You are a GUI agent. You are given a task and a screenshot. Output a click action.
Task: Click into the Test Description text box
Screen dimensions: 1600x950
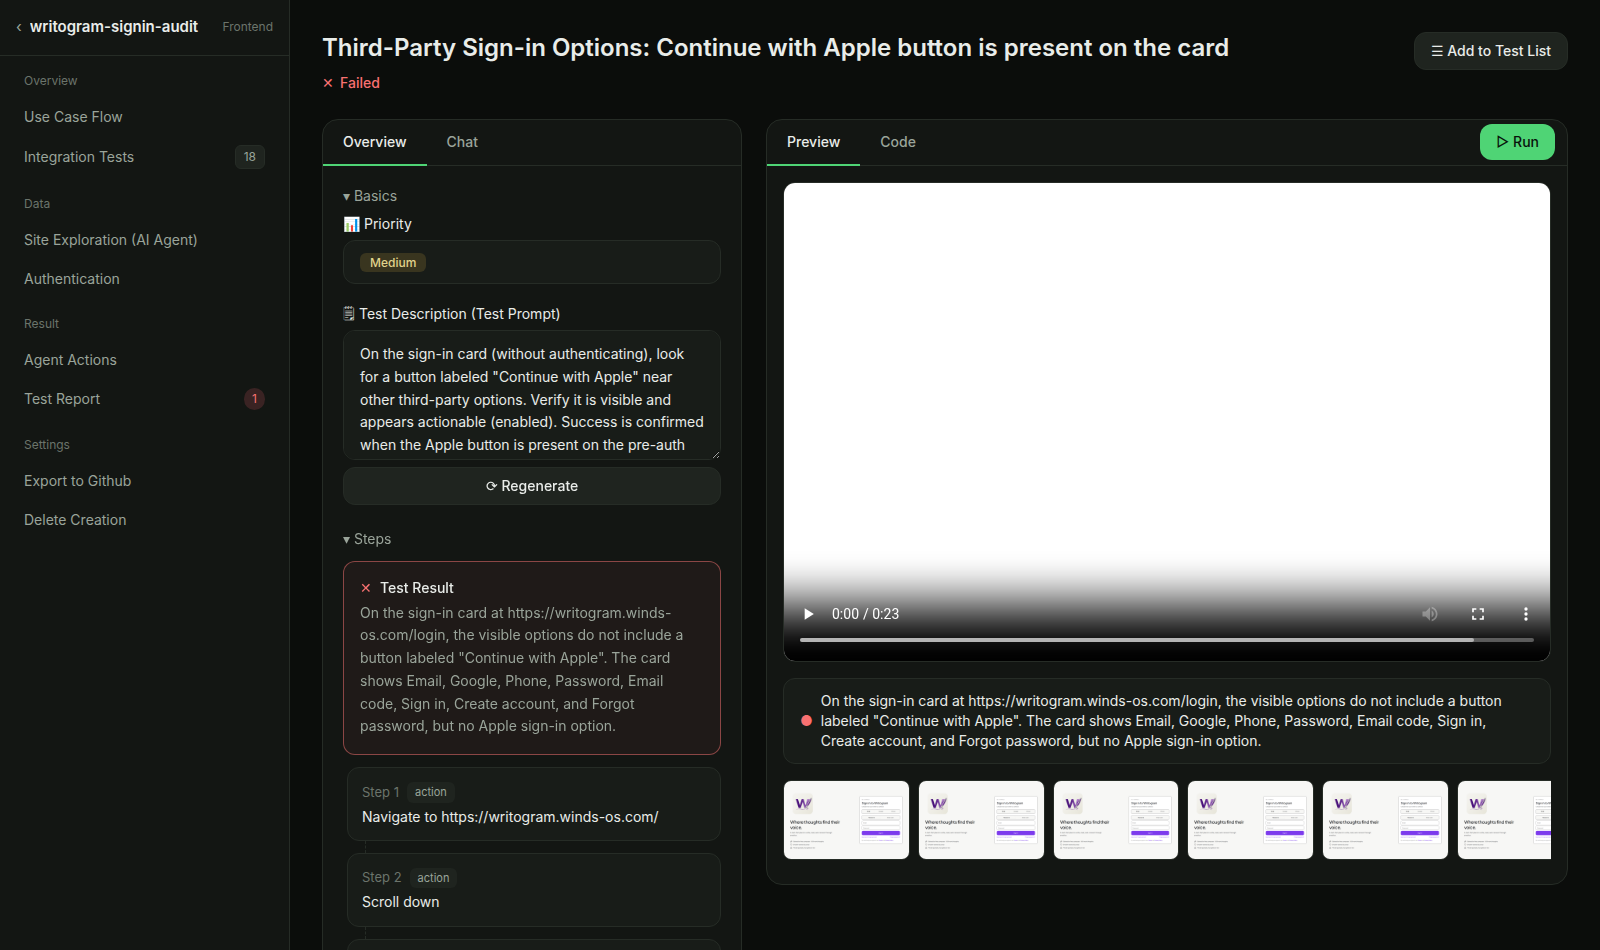pos(532,395)
